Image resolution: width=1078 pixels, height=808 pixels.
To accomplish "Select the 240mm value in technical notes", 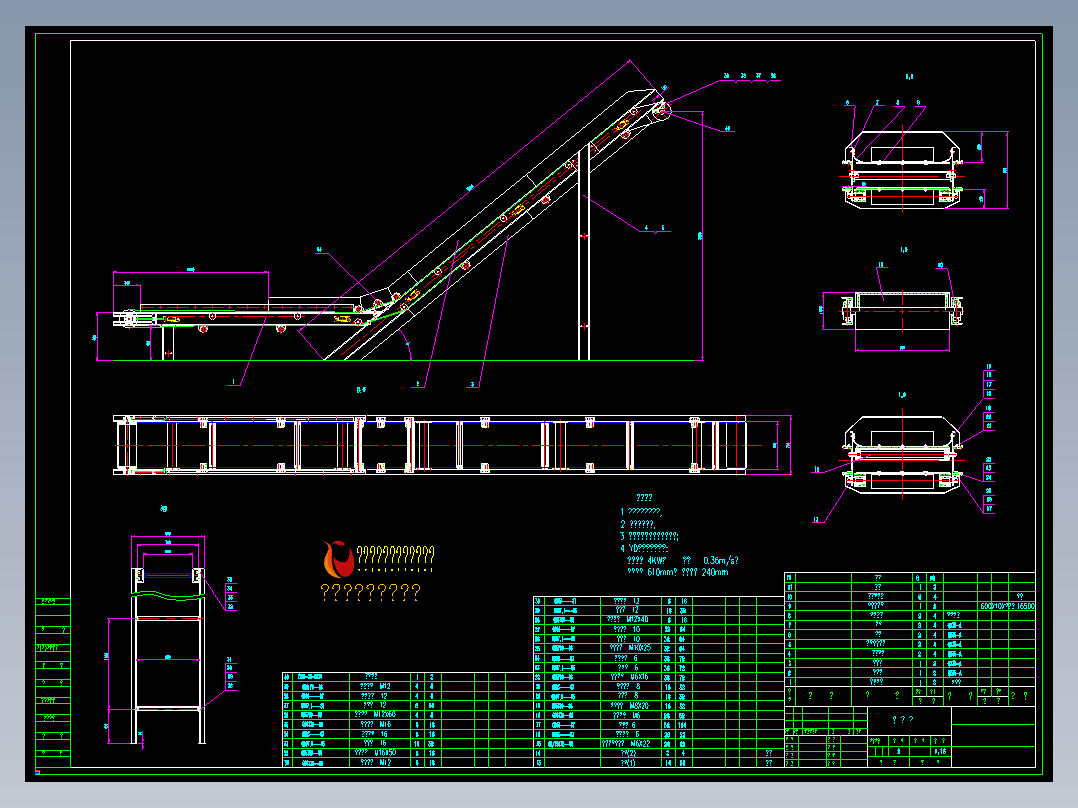I will tap(714, 571).
